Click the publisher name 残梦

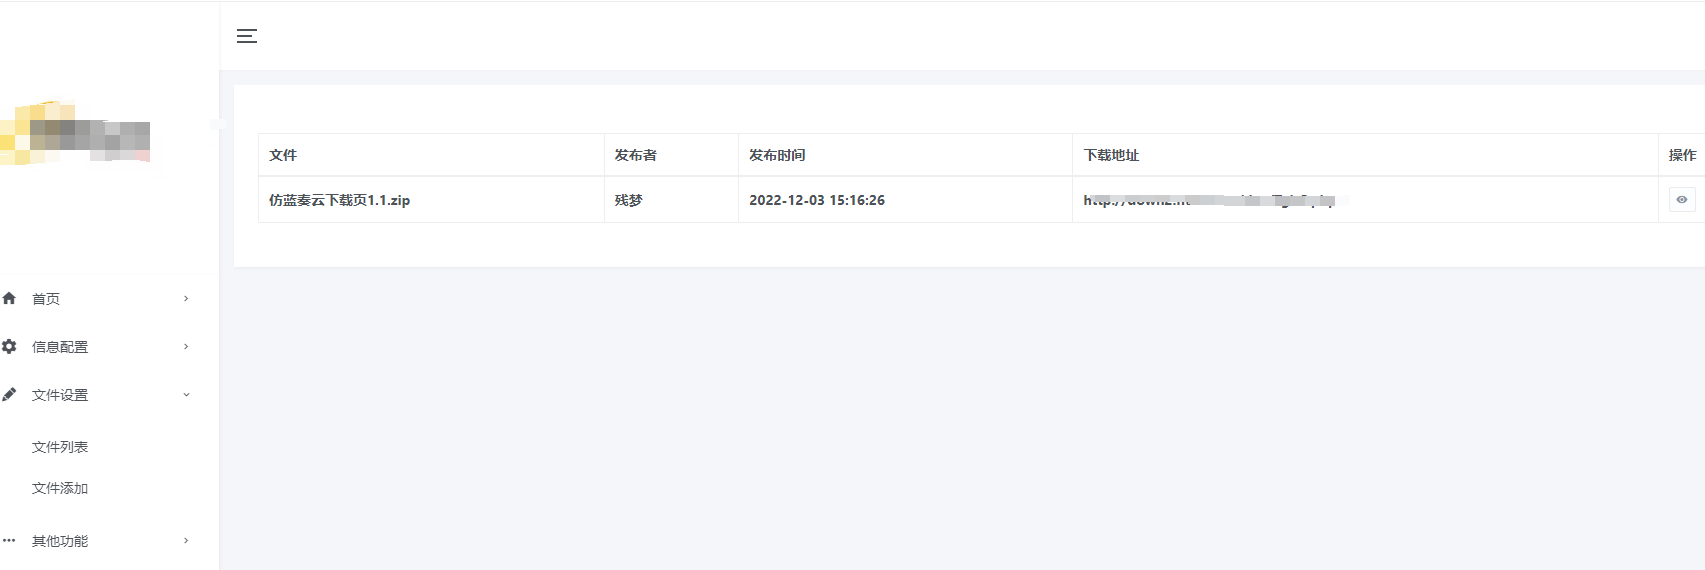click(628, 200)
